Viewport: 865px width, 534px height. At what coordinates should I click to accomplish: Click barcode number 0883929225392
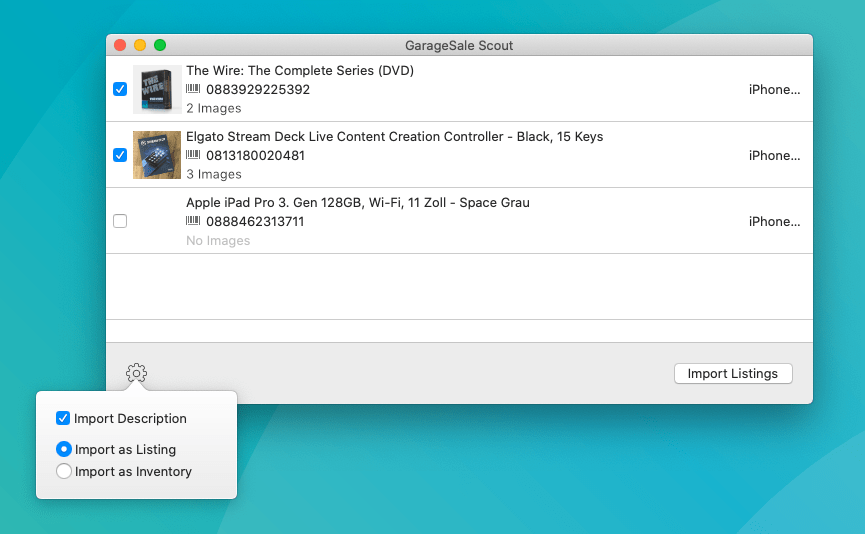point(258,89)
